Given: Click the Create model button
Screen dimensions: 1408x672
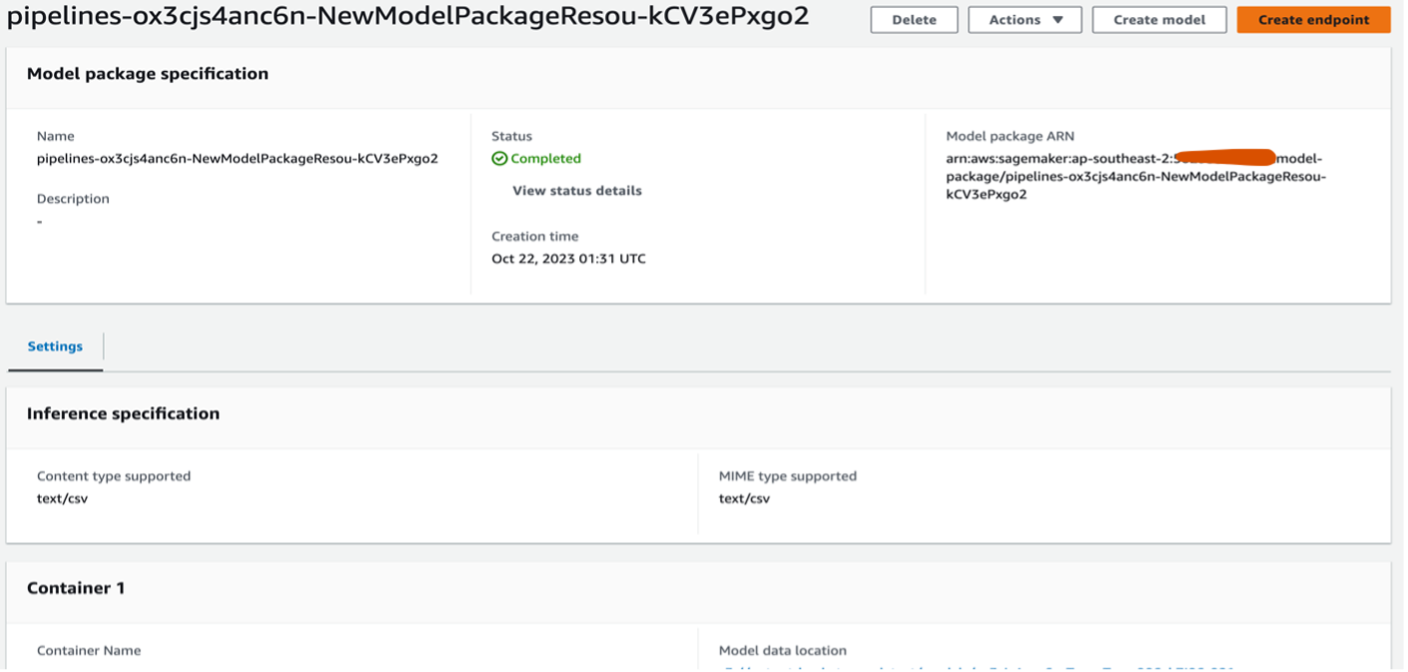Looking at the screenshot, I should pos(1159,20).
